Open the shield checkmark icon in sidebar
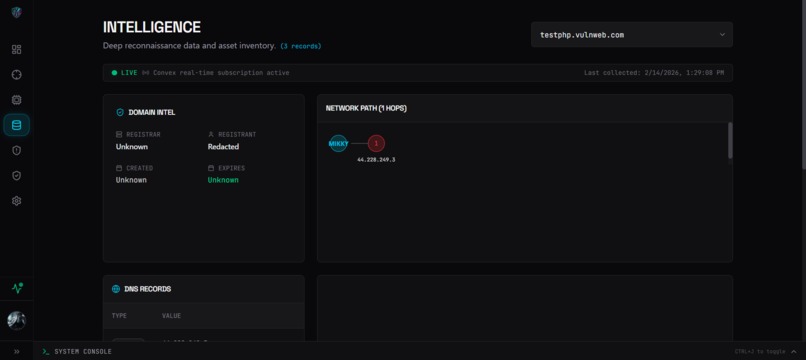Screen dimensions: 806x360 16,175
